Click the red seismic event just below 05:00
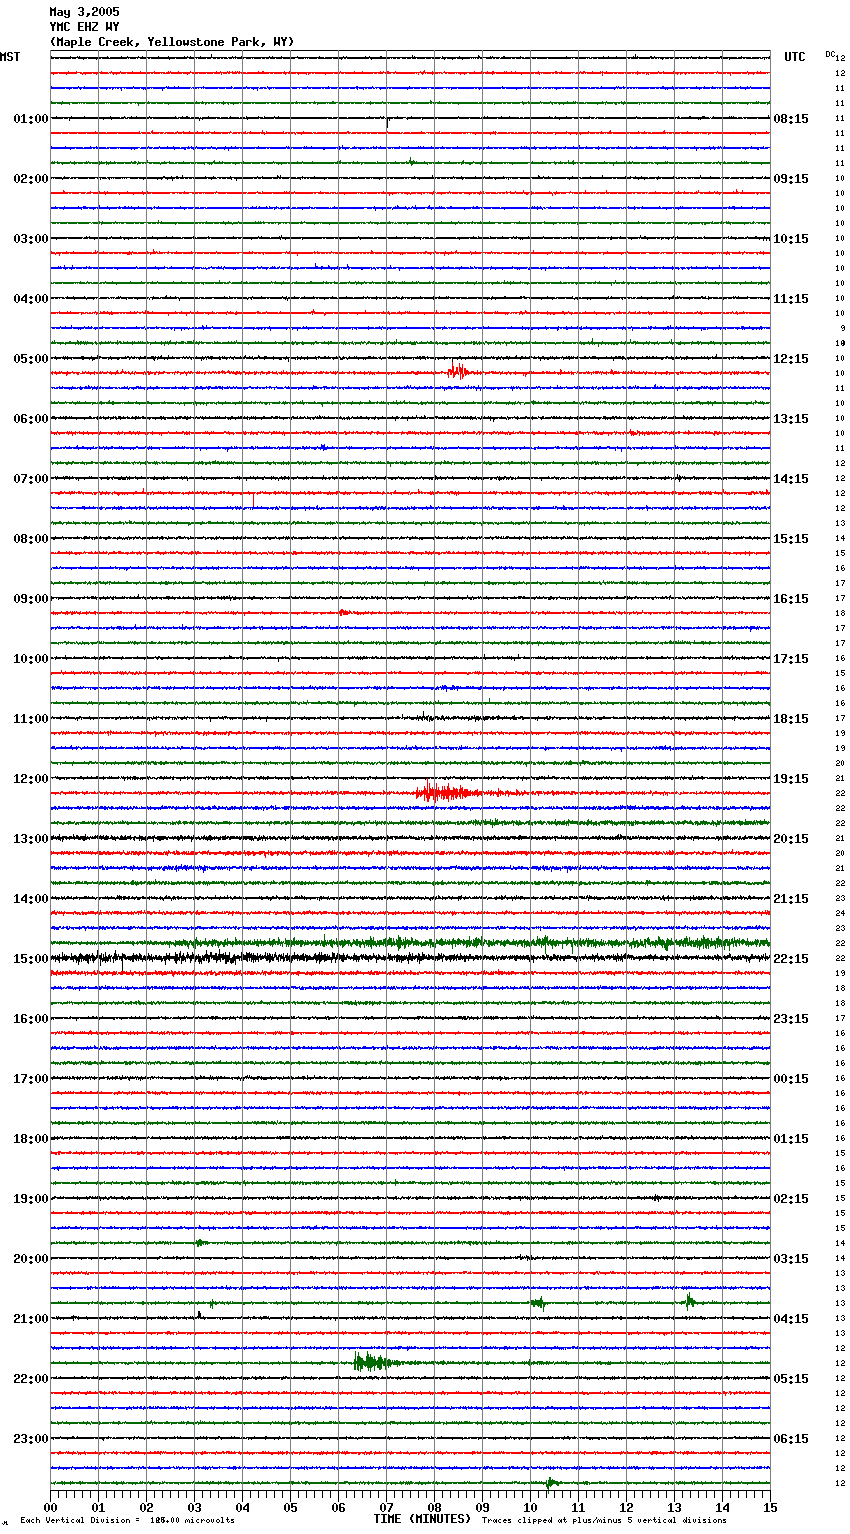850x1534 pixels. [457, 371]
